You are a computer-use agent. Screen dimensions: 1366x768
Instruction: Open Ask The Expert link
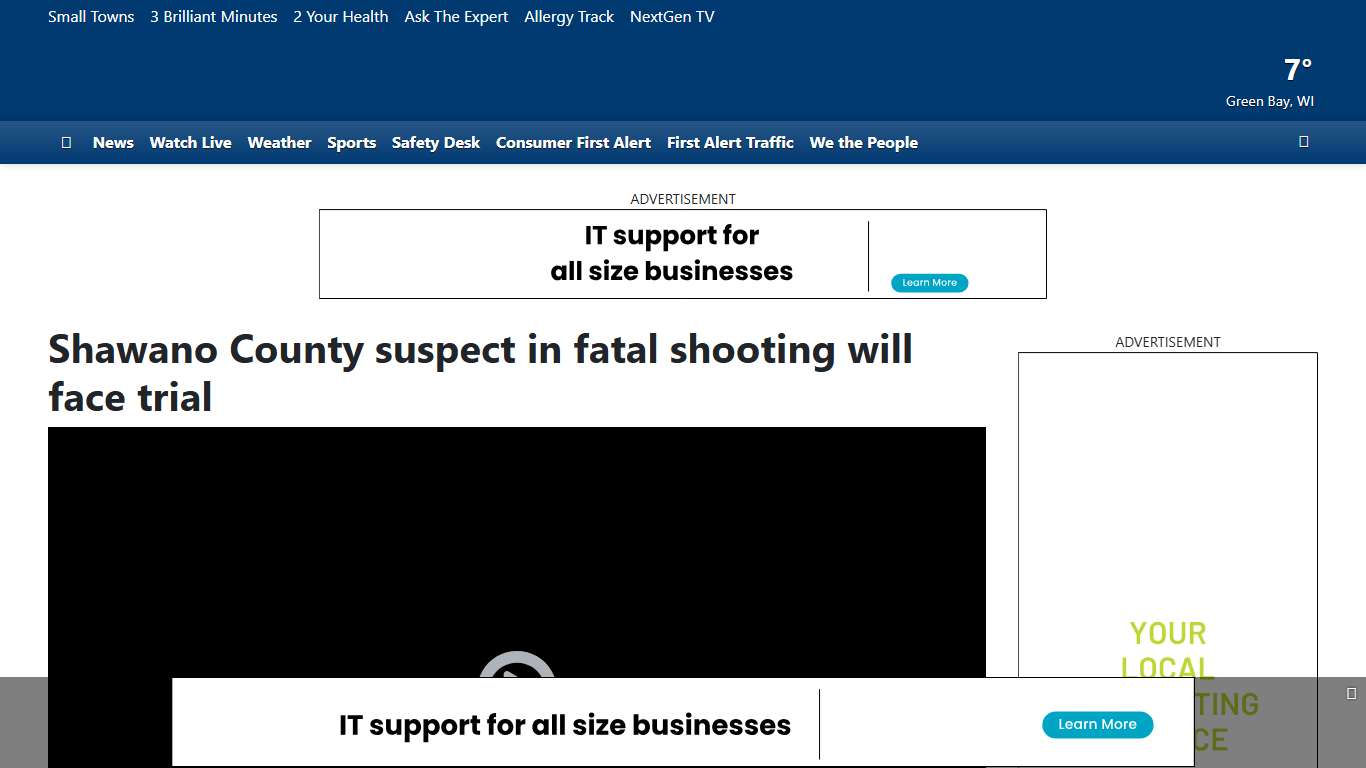pyautogui.click(x=456, y=17)
